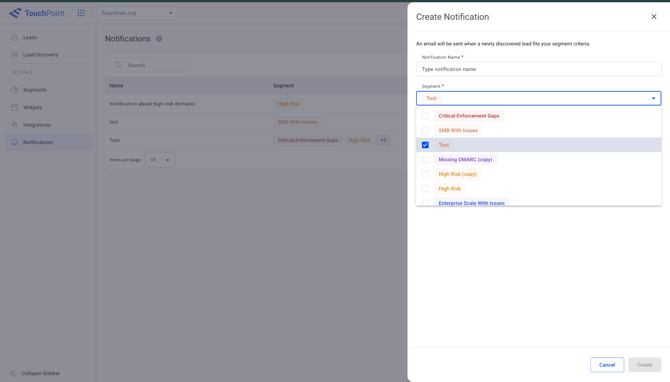The height and width of the screenshot is (382, 670).
Task: Click the selected Test chip in Segment field
Action: pyautogui.click(x=431, y=98)
